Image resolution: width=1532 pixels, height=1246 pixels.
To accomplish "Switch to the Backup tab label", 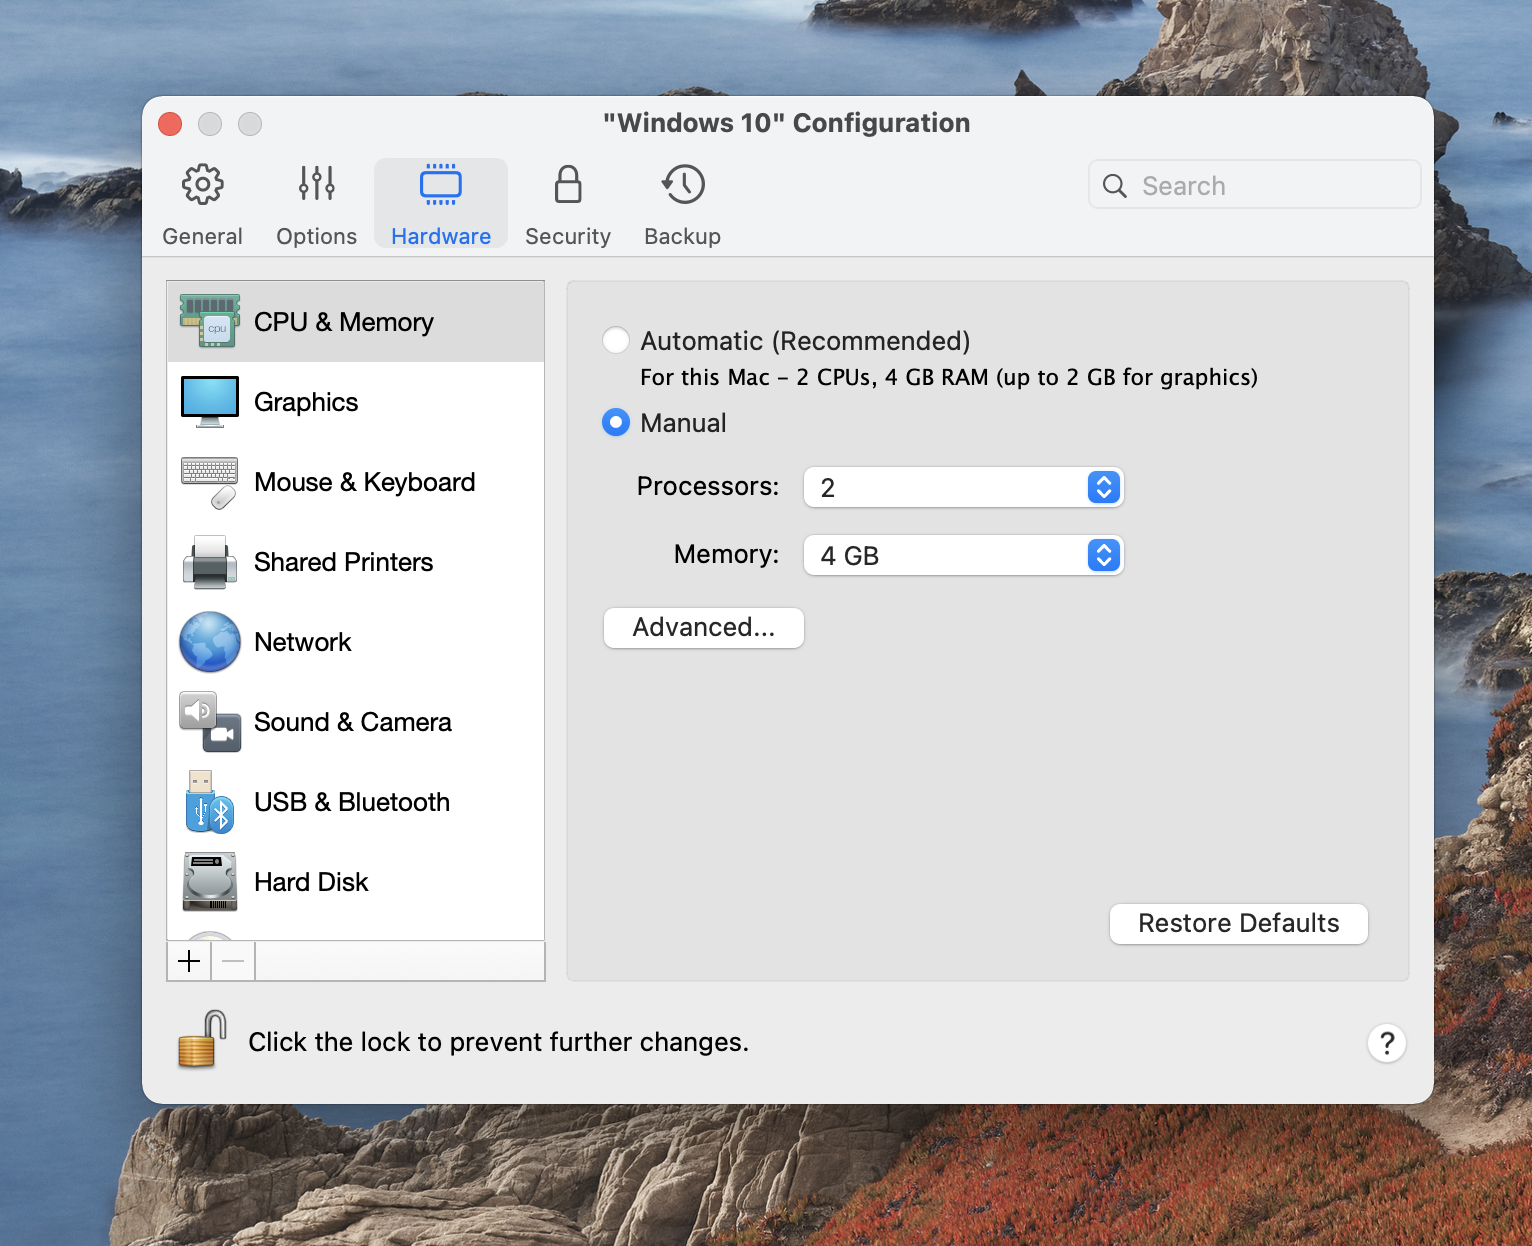I will pyautogui.click(x=683, y=236).
